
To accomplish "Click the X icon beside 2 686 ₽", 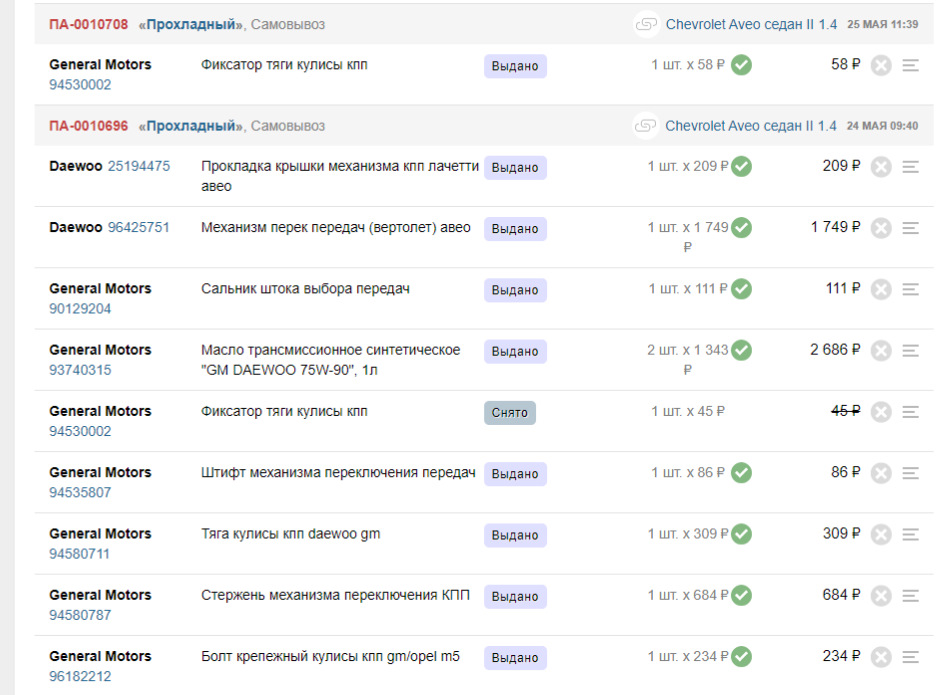I will point(881,351).
